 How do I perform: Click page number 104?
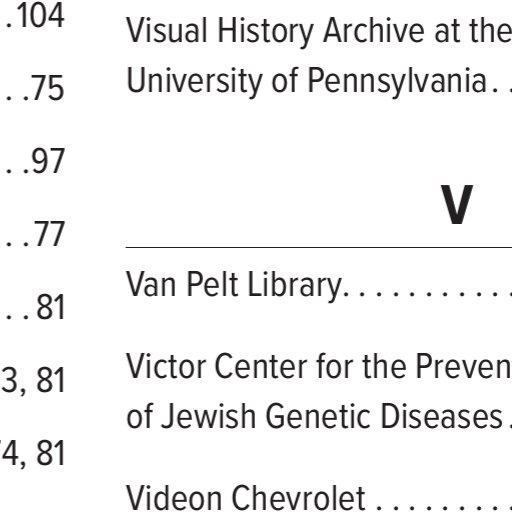[x=41, y=16]
